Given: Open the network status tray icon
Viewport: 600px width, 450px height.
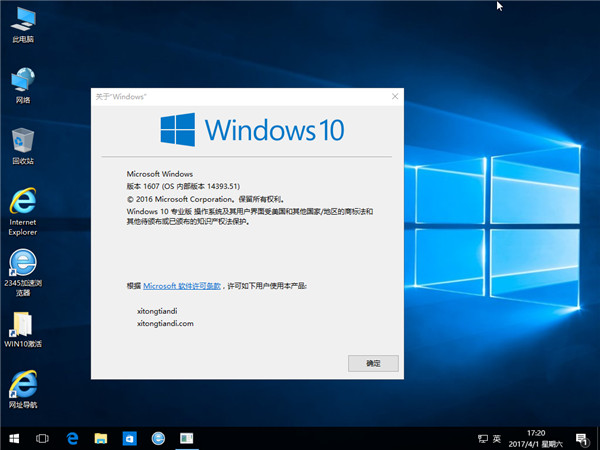Looking at the screenshot, I should tap(483, 439).
